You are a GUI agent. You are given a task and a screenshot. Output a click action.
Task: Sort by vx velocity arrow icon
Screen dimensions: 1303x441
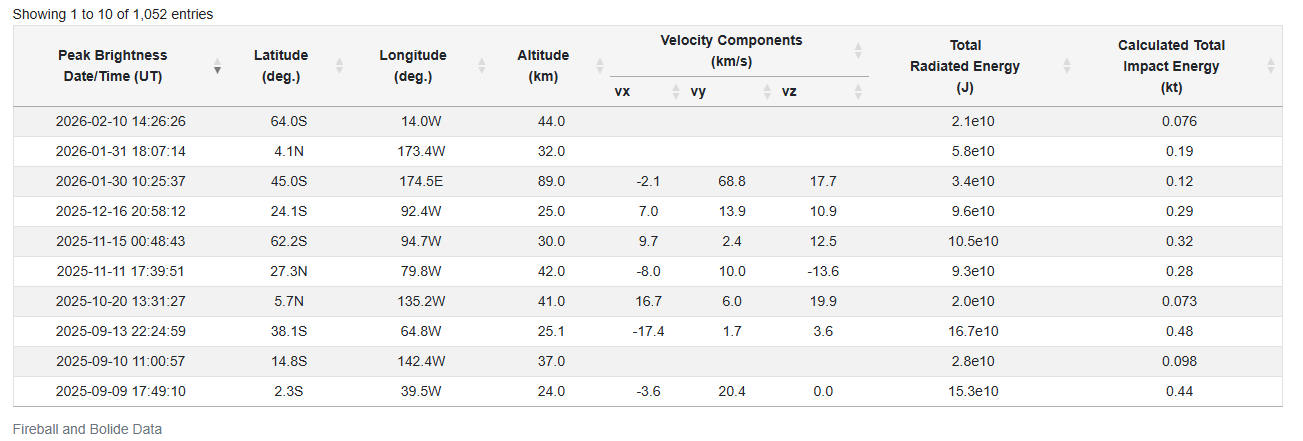[x=676, y=92]
